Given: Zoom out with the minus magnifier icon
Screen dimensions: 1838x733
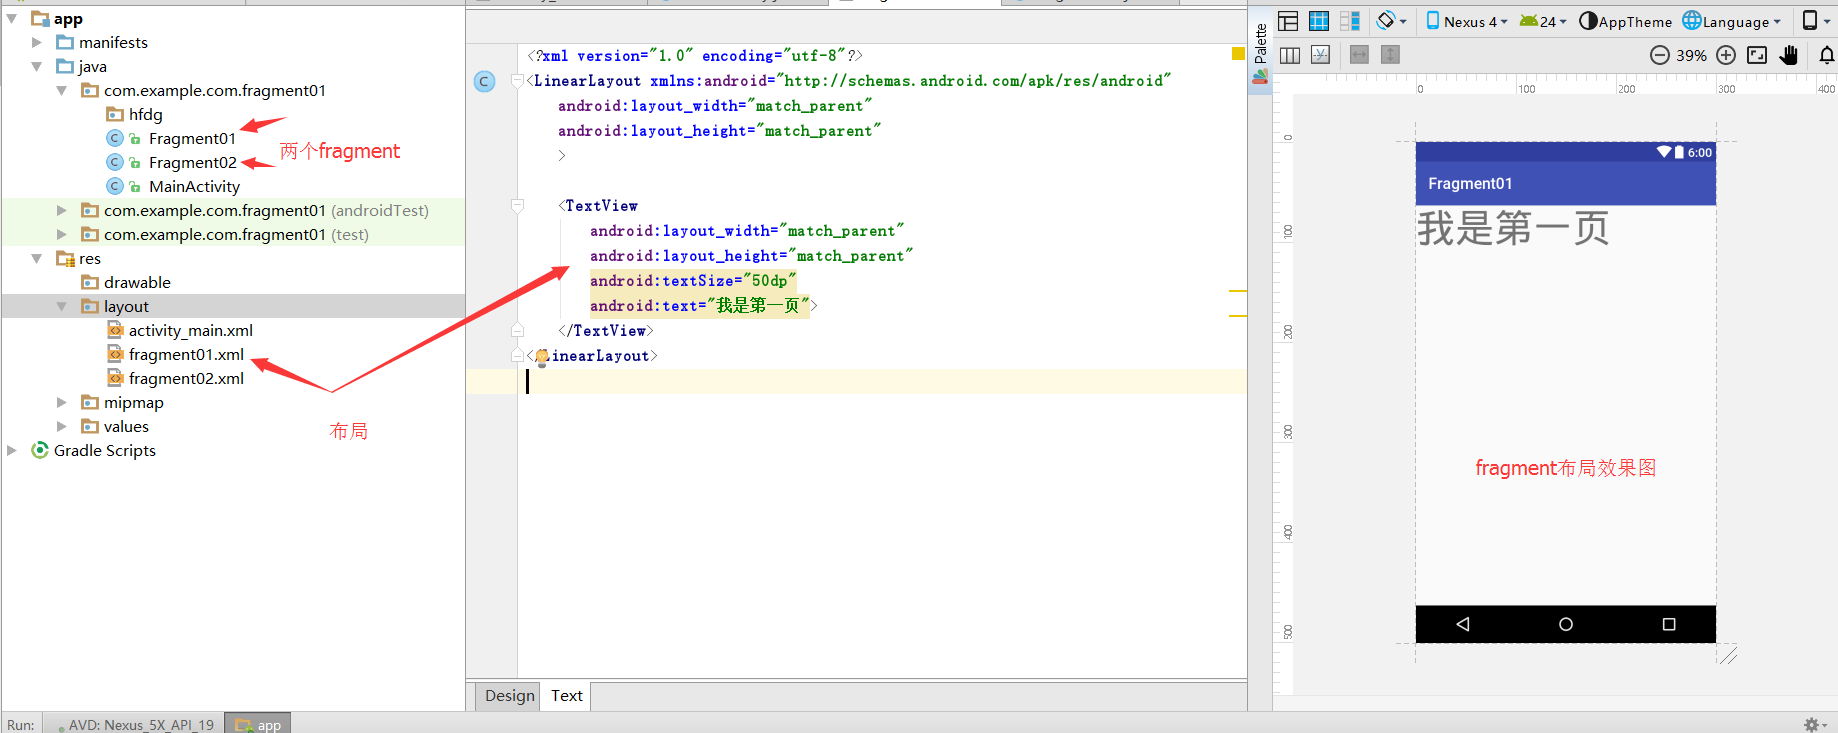Looking at the screenshot, I should pyautogui.click(x=1659, y=55).
